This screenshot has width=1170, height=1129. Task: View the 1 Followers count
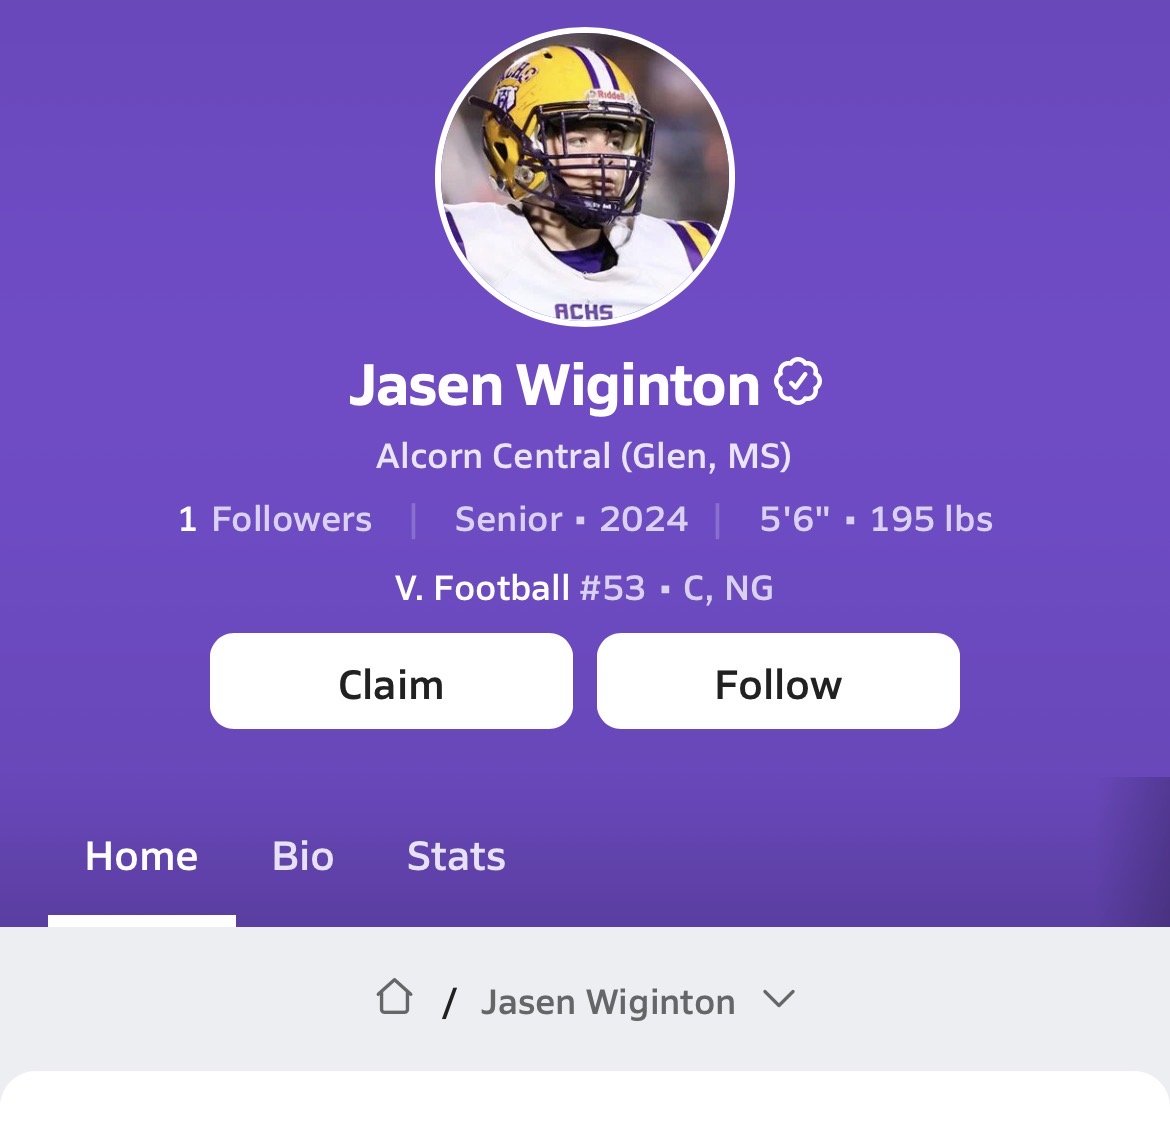click(x=275, y=519)
